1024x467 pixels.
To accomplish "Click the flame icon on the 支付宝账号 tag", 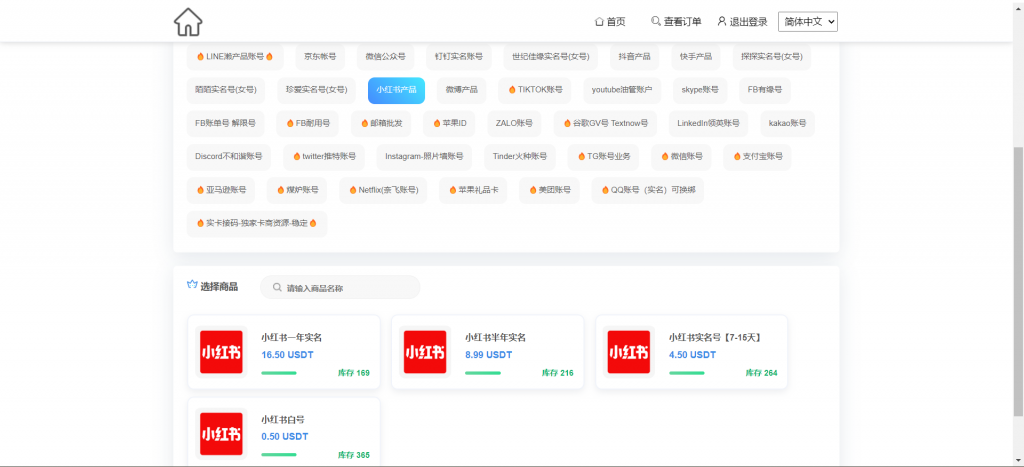I will pos(737,157).
